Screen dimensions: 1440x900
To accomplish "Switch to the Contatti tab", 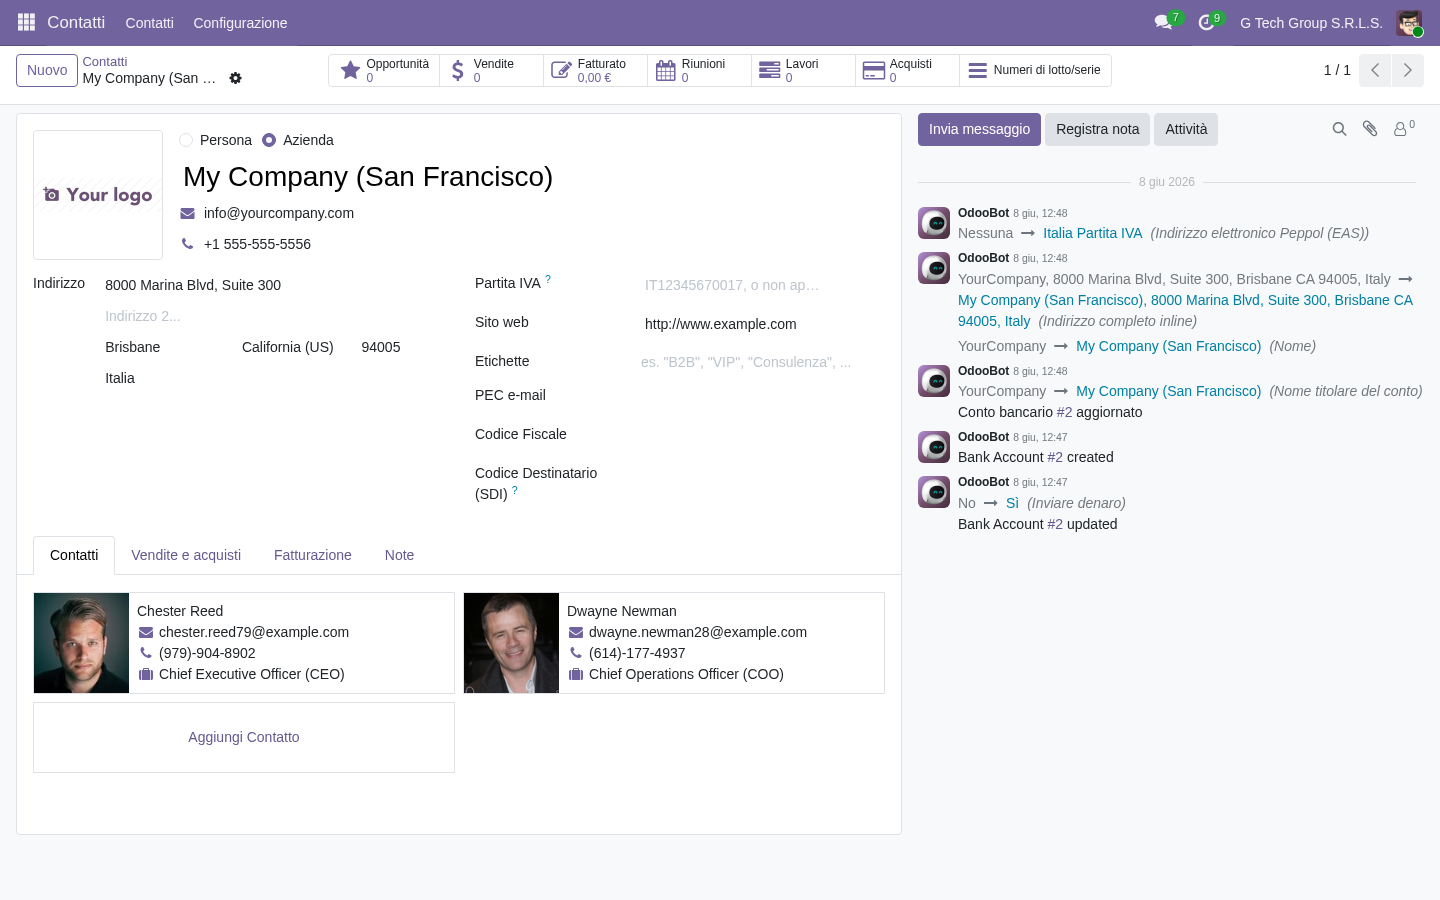I will pos(74,555).
